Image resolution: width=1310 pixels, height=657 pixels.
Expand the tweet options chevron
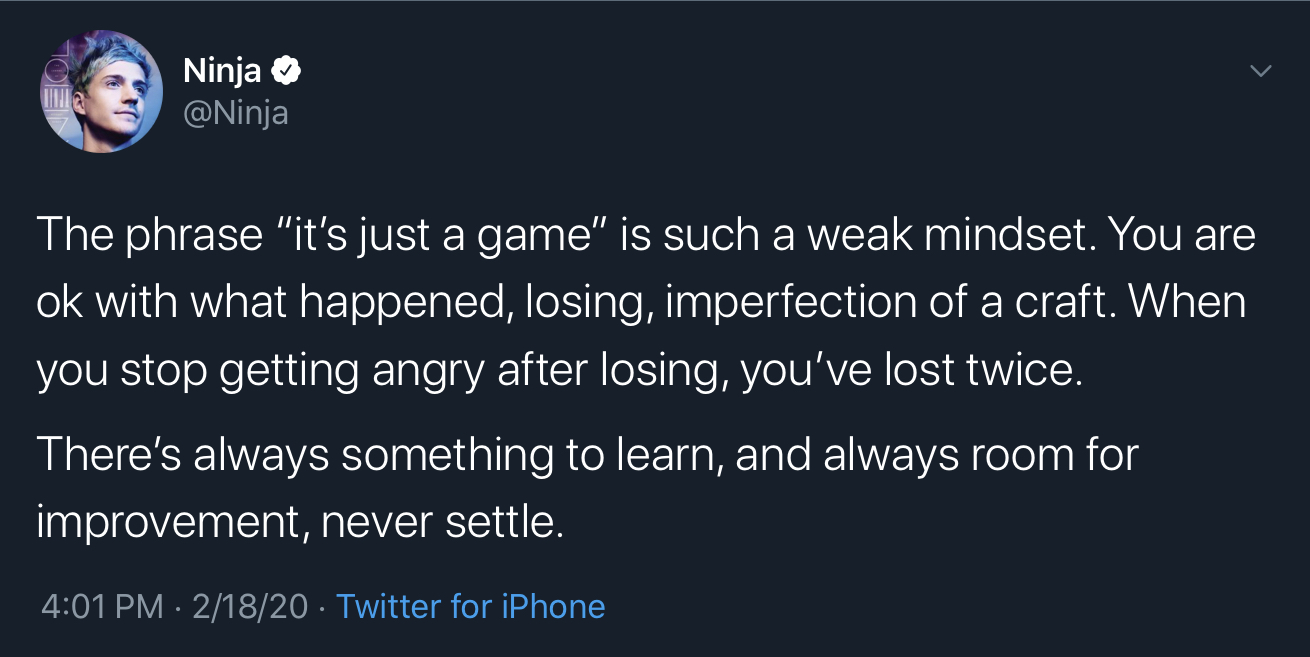point(1261,71)
